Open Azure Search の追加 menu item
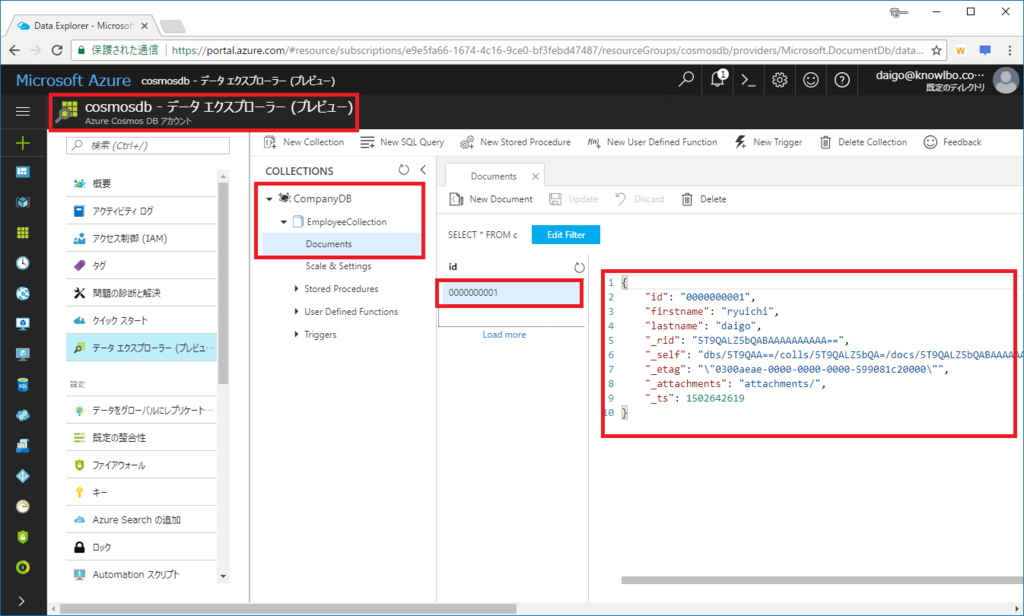This screenshot has width=1024, height=616. tap(141, 520)
